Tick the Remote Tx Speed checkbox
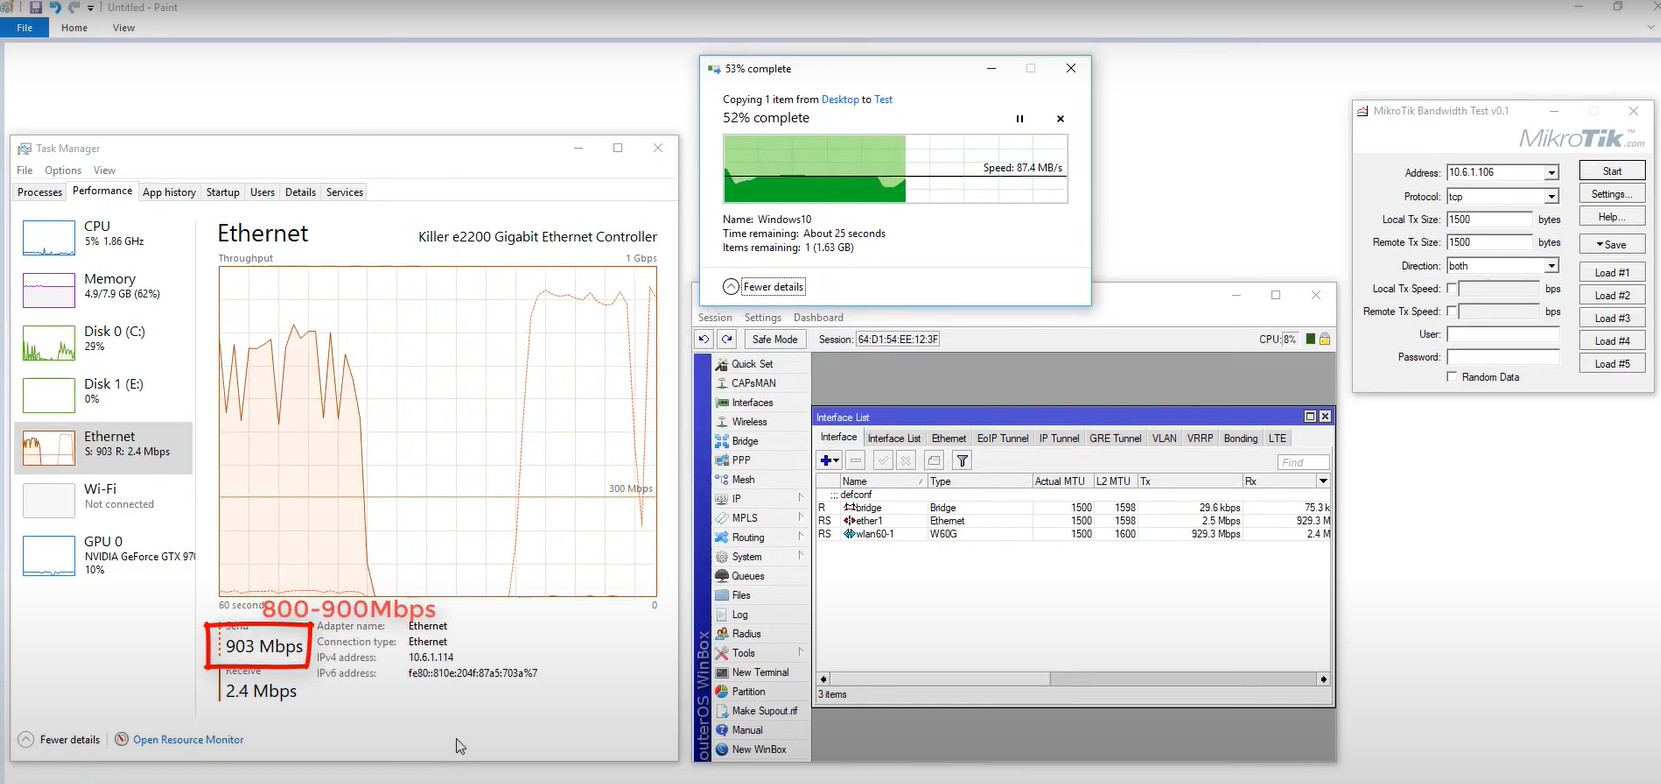 [1452, 312]
